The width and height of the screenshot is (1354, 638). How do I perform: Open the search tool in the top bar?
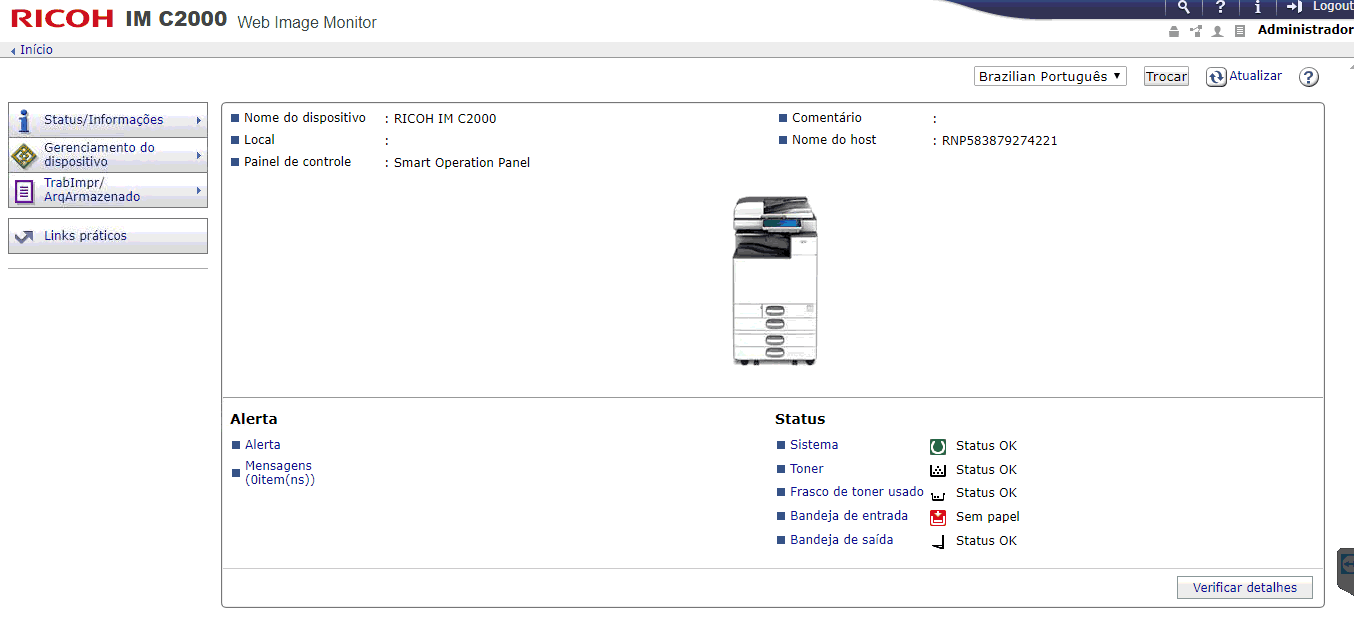[1184, 8]
